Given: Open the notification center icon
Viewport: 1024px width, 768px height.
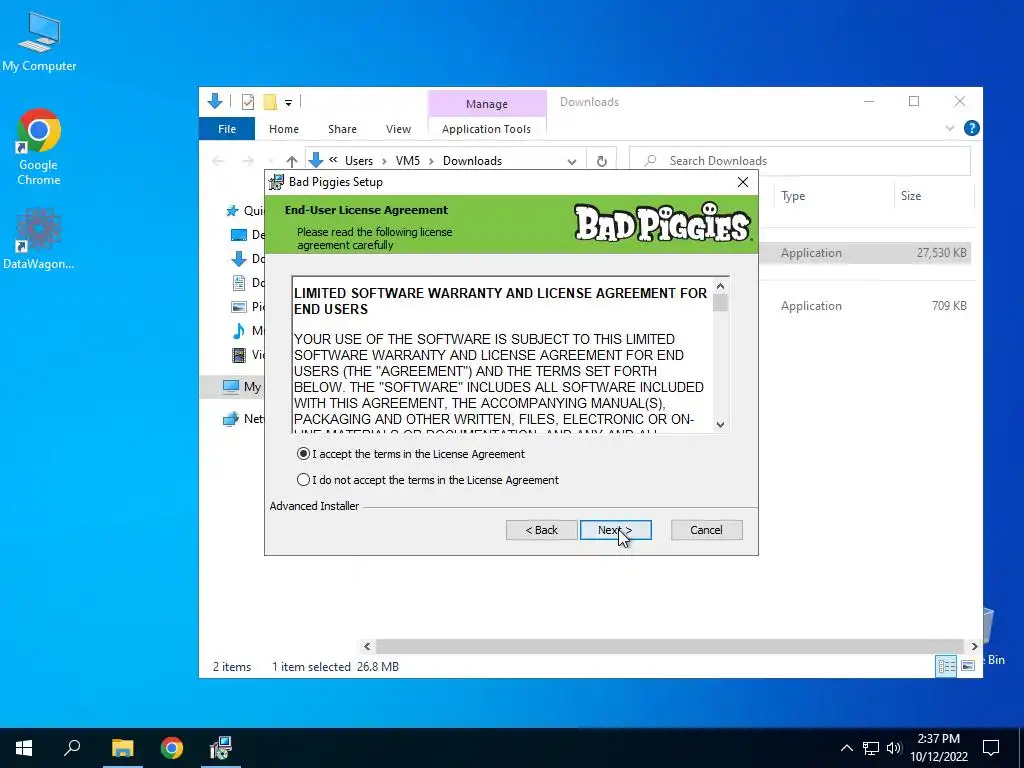Looking at the screenshot, I should 991,748.
